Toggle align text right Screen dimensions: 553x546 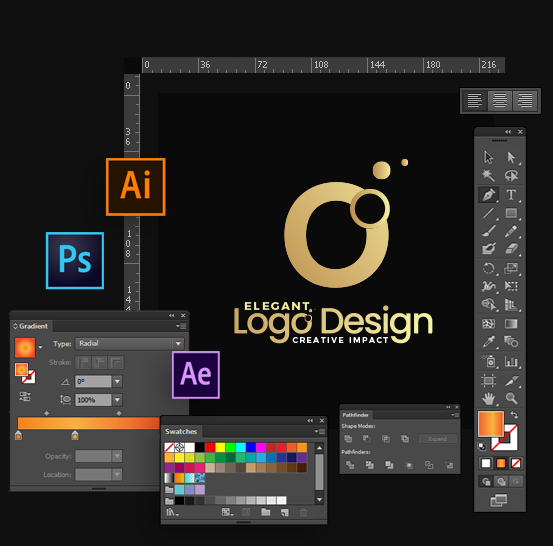click(x=525, y=101)
